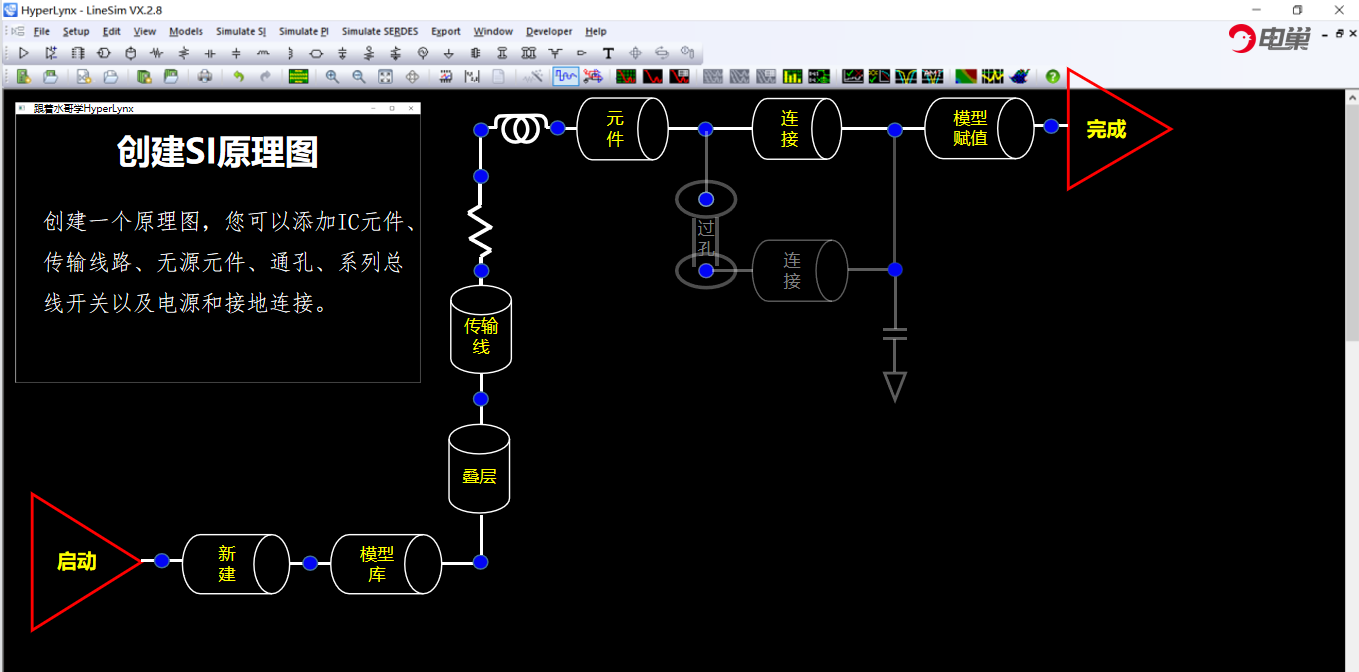Select the 新建 step block
1359x672 pixels.
click(x=236, y=564)
